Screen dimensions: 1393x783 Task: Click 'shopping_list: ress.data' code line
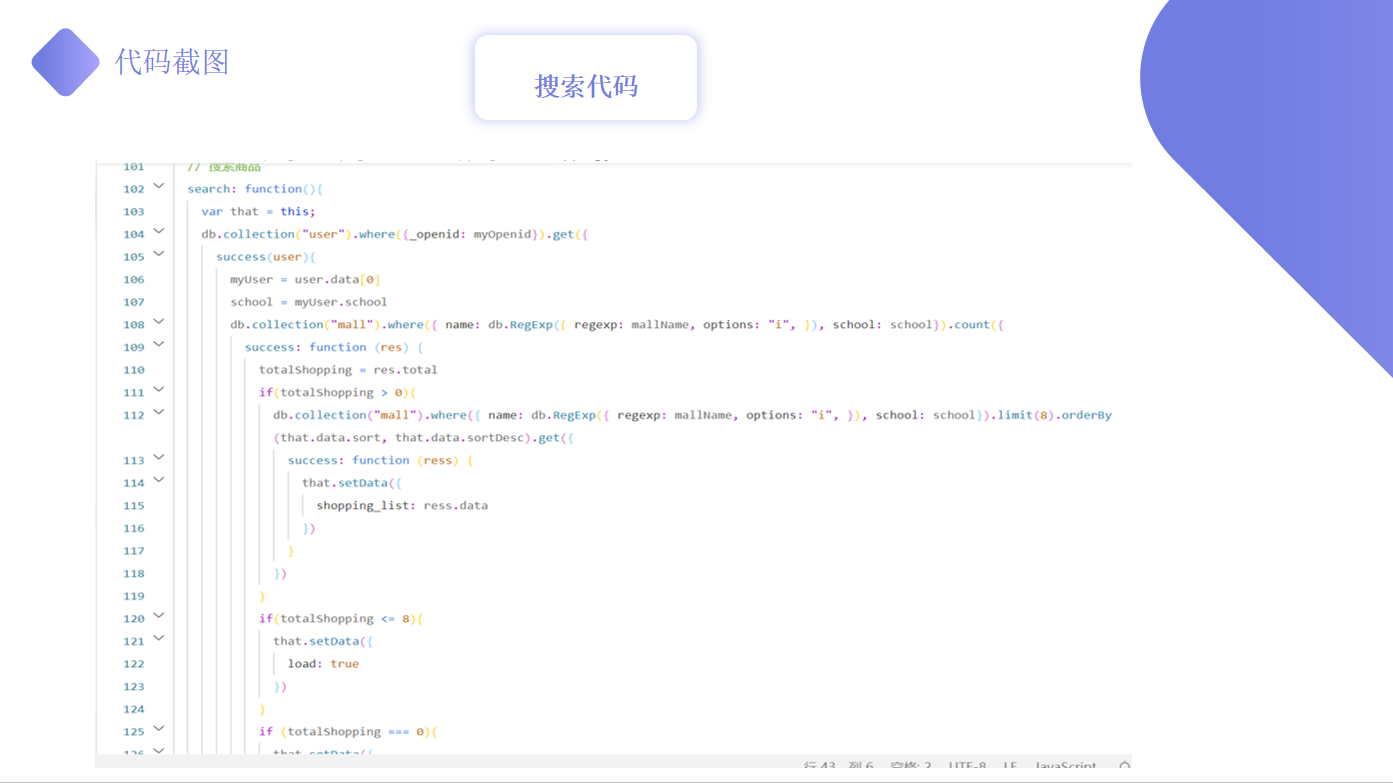click(402, 506)
